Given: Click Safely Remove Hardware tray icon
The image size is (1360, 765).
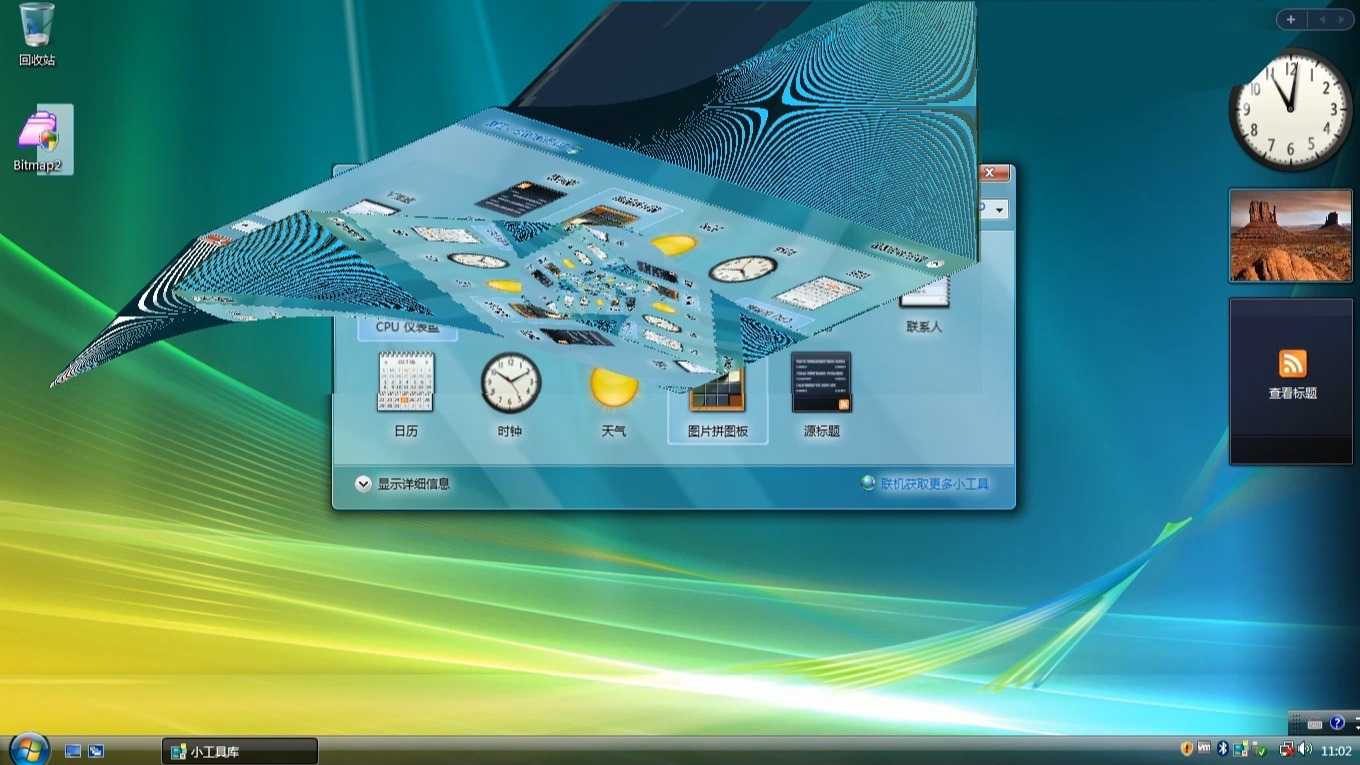Looking at the screenshot, I should [x=1260, y=750].
